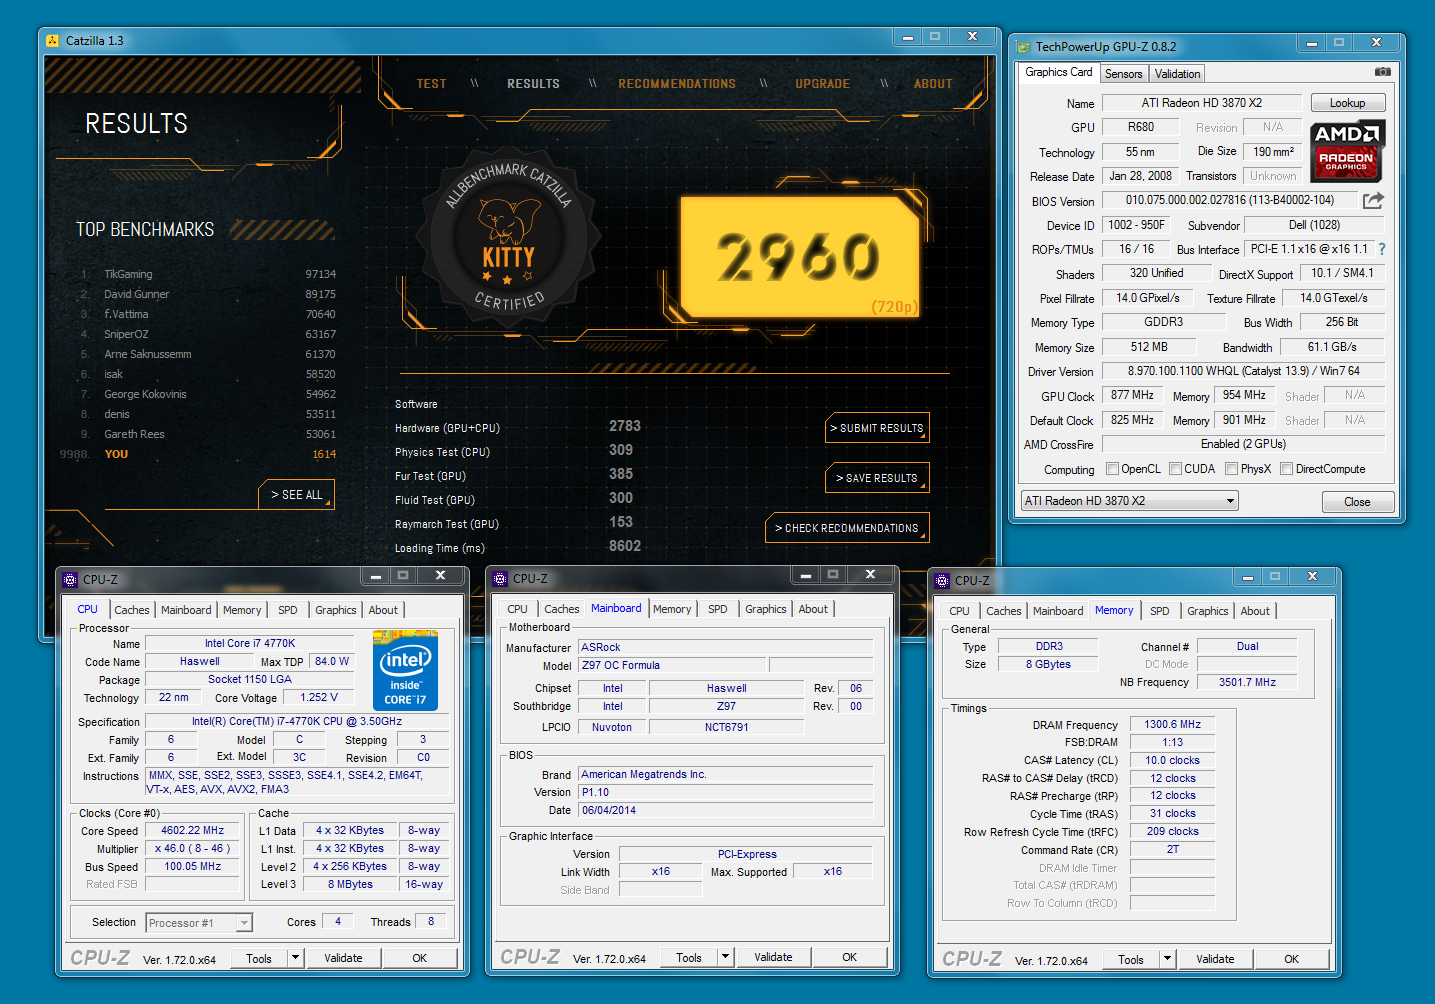This screenshot has height=1004, width=1435.
Task: Click the GPU-Z Name field ATI Radeon HD 3870 X2
Action: pyautogui.click(x=1201, y=103)
